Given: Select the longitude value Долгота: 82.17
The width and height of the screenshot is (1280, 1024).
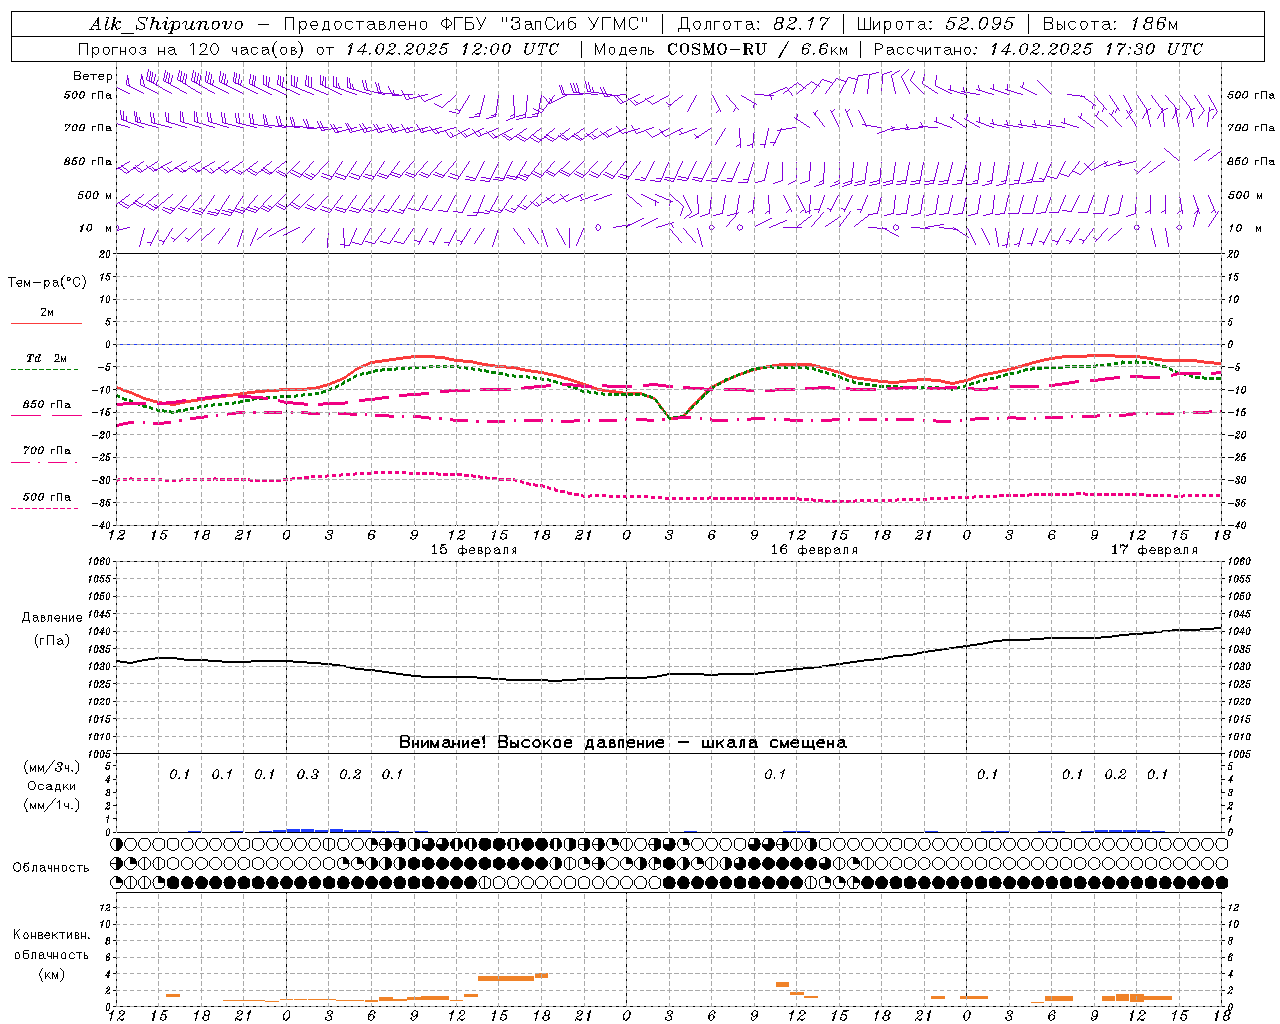Looking at the screenshot, I should tap(754, 24).
